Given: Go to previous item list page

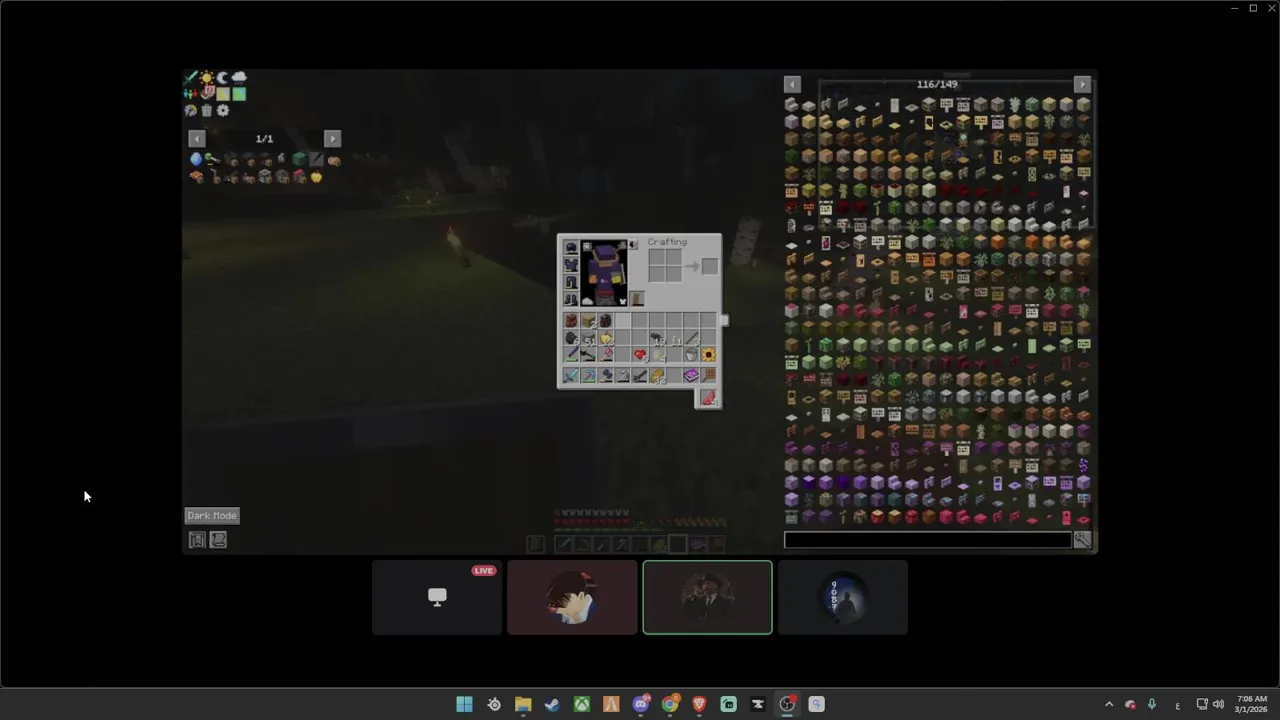Looking at the screenshot, I should tap(792, 85).
